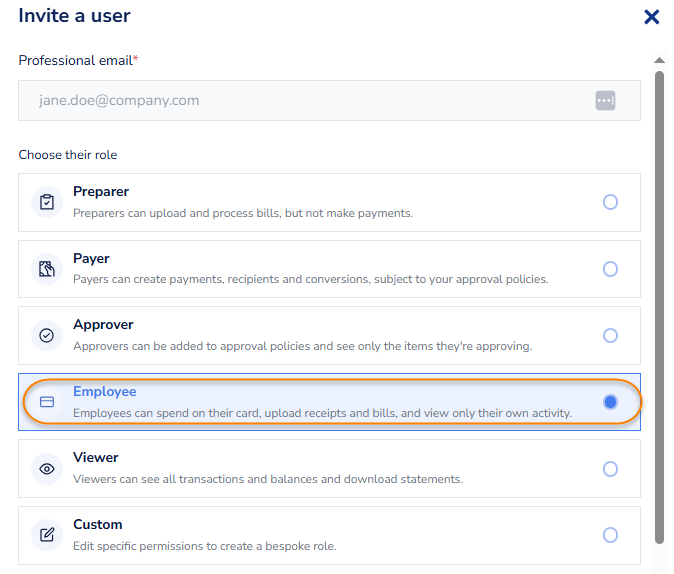
Task: Click the Payer role icon
Action: [46, 269]
